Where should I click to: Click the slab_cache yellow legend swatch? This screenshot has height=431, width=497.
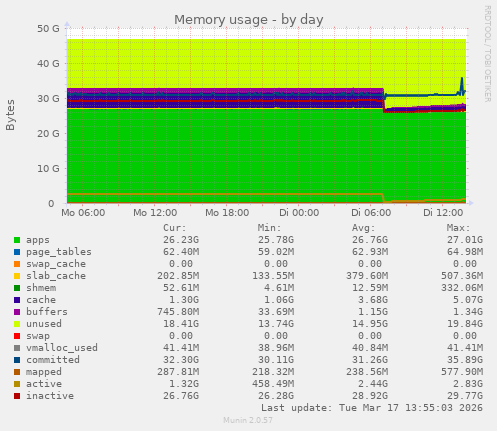click(x=17, y=276)
